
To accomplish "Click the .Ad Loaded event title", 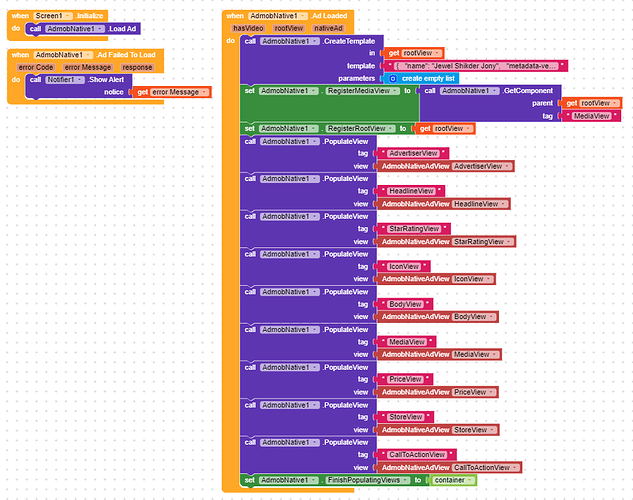I will (329, 16).
